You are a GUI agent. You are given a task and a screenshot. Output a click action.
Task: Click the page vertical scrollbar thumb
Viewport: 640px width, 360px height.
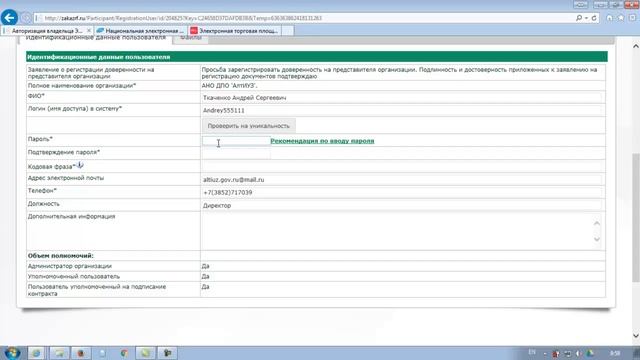click(636, 218)
